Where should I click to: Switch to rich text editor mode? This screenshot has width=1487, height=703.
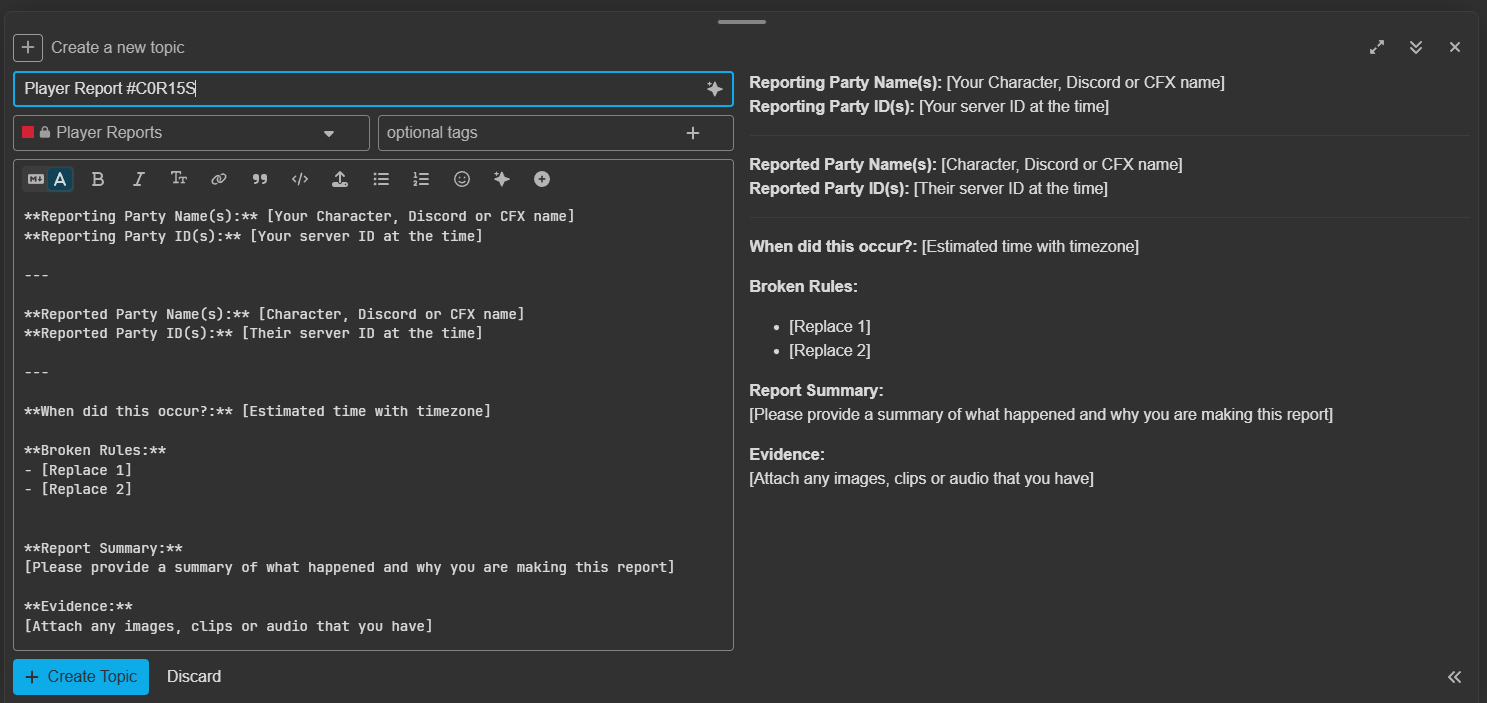point(61,179)
